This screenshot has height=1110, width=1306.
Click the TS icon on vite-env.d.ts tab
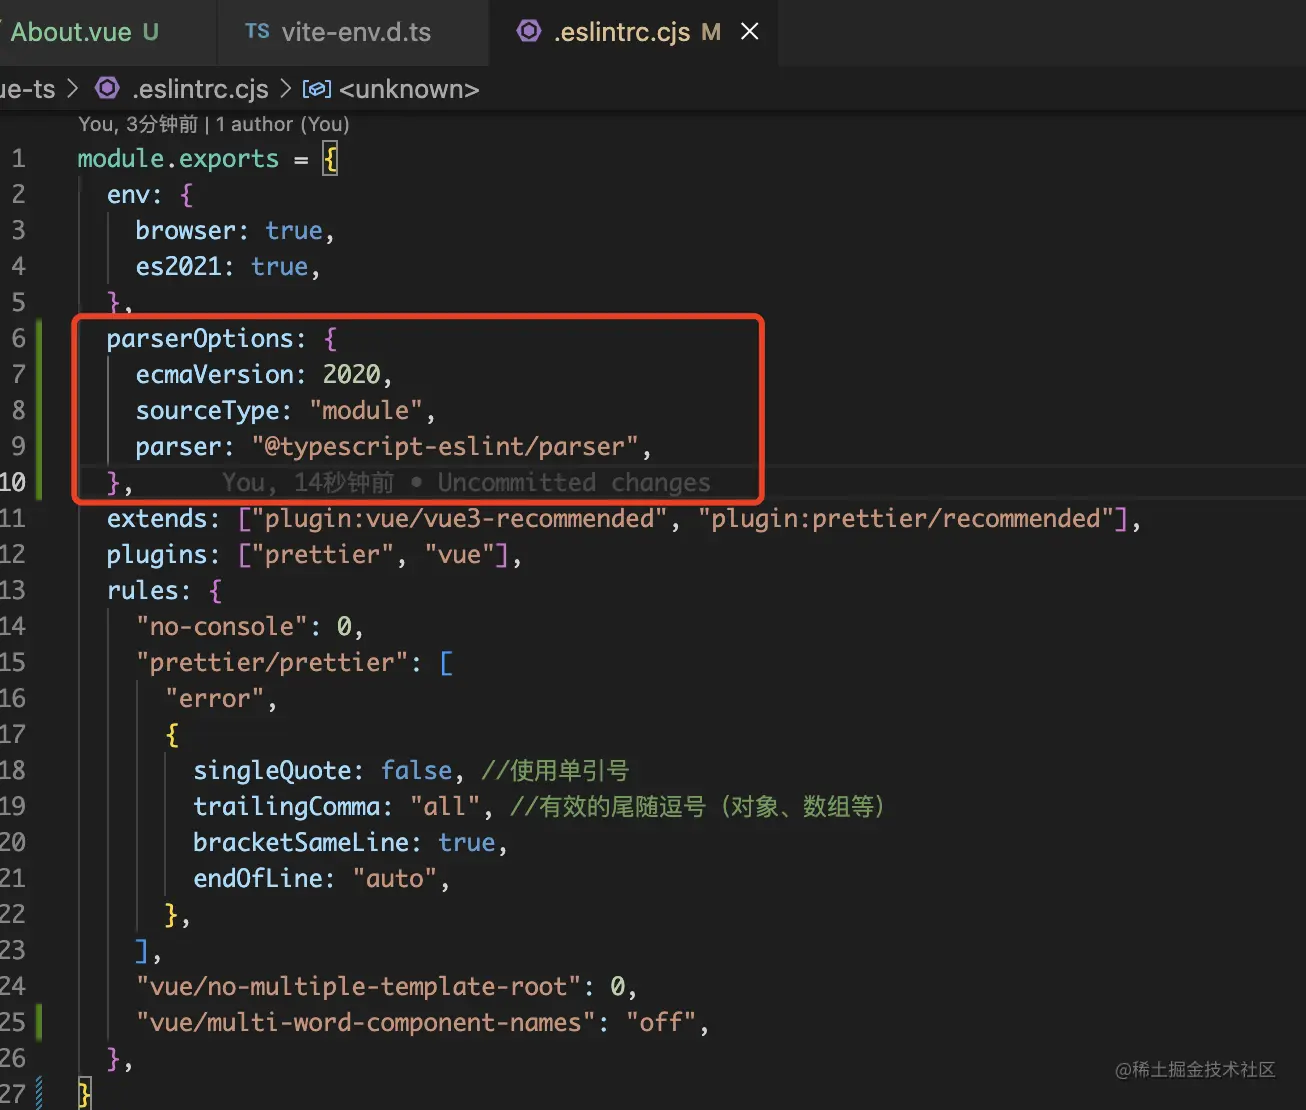[x=257, y=32]
